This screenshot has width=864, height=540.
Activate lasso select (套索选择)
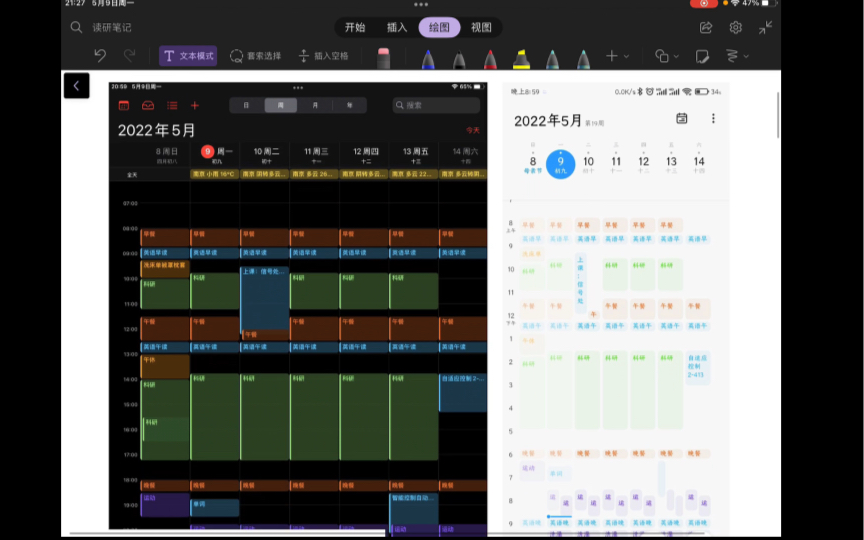(256, 56)
